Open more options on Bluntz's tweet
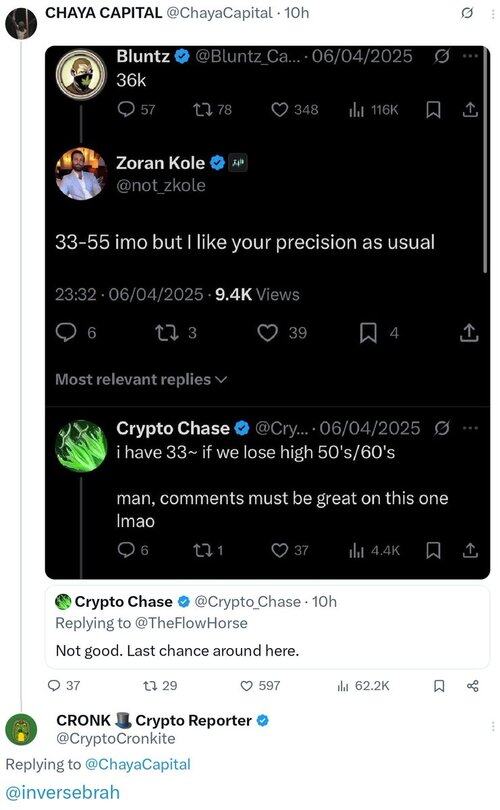The height and width of the screenshot is (810, 500). [470, 56]
